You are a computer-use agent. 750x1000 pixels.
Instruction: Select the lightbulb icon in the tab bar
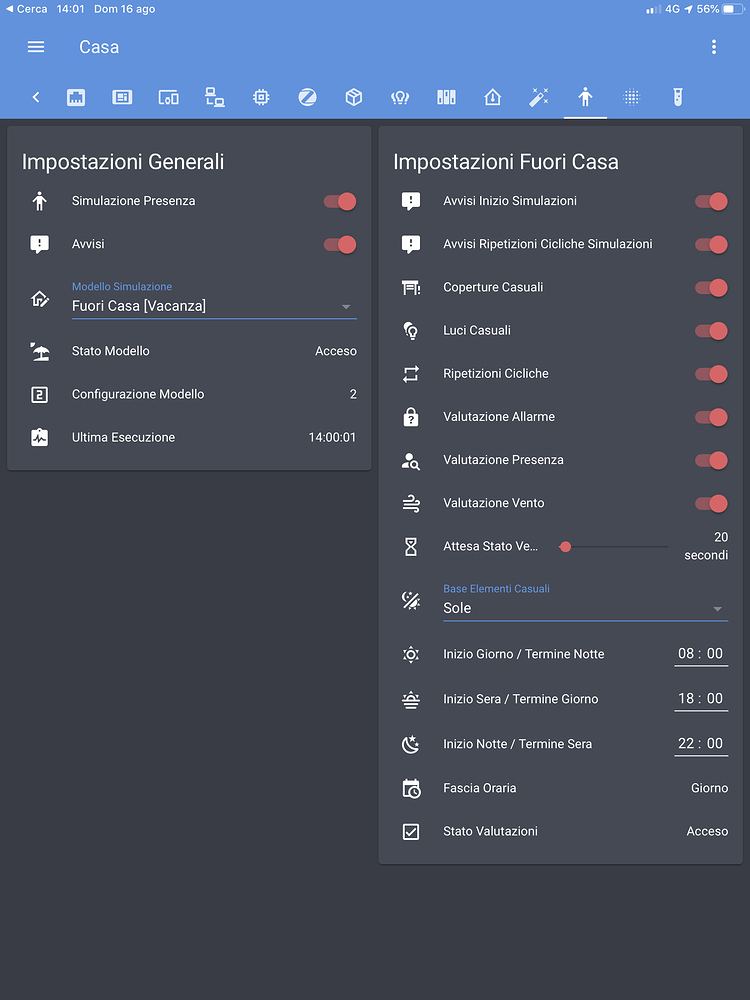pos(400,97)
